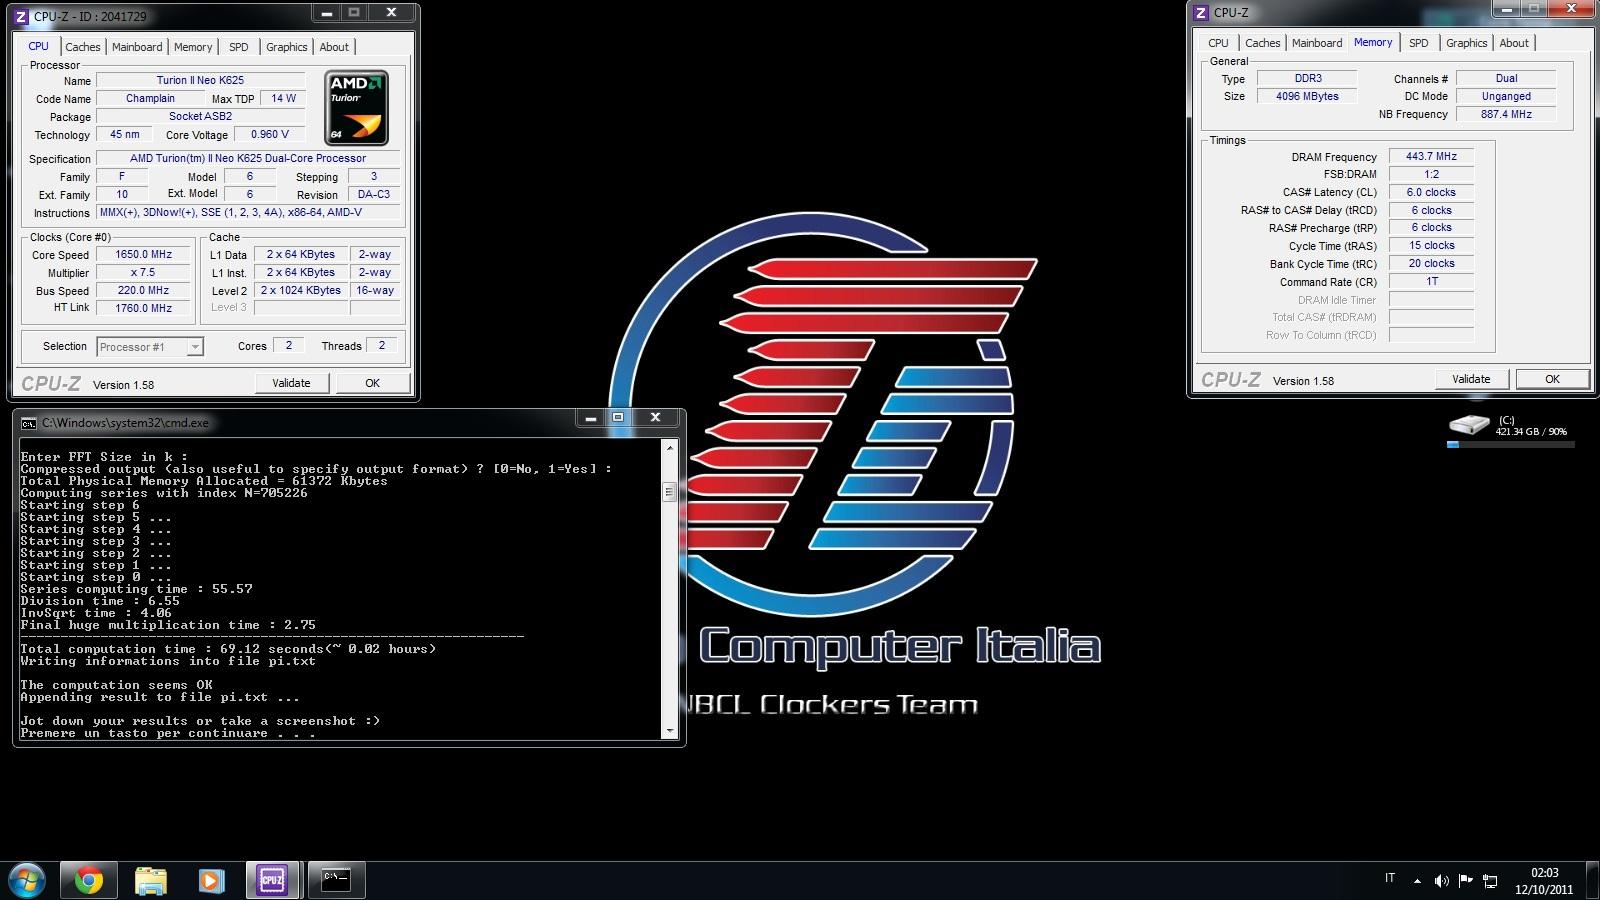Click the Core Voltage 0.960 V field
The height and width of the screenshot is (900, 1600).
coord(270,135)
